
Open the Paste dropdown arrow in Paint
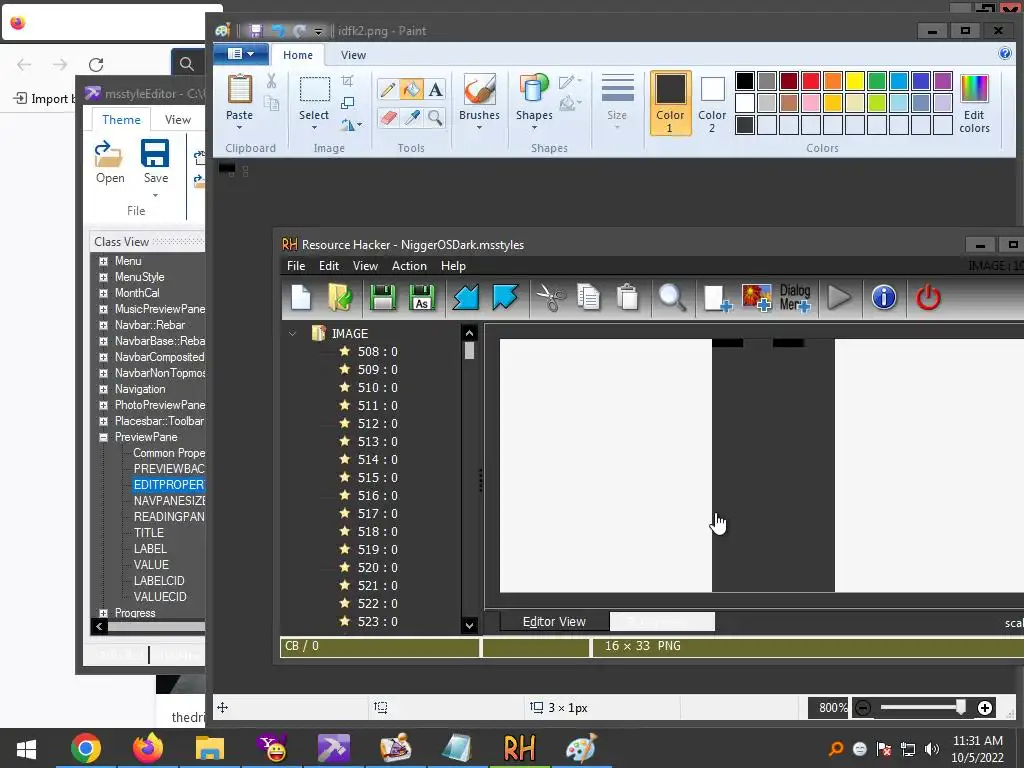239,127
